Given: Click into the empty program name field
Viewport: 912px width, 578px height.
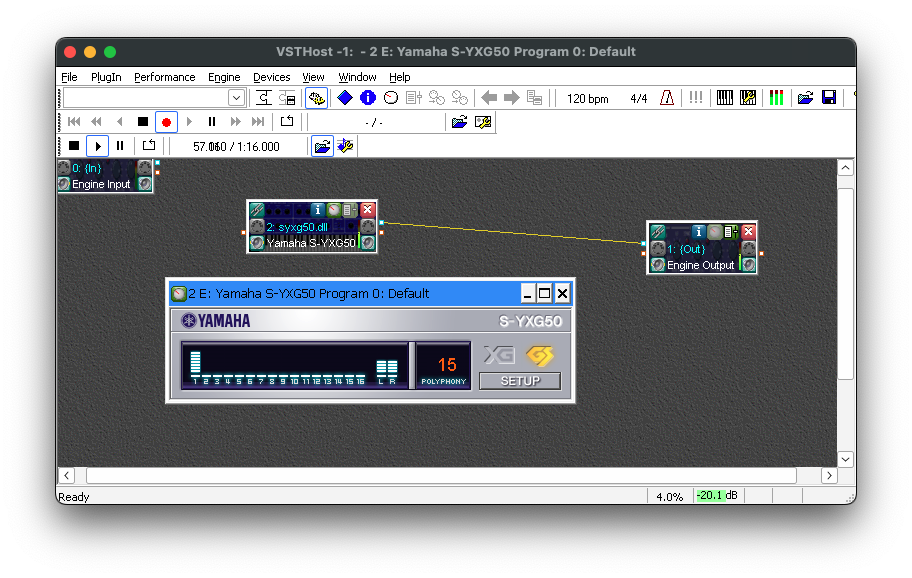Looking at the screenshot, I should (145, 98).
